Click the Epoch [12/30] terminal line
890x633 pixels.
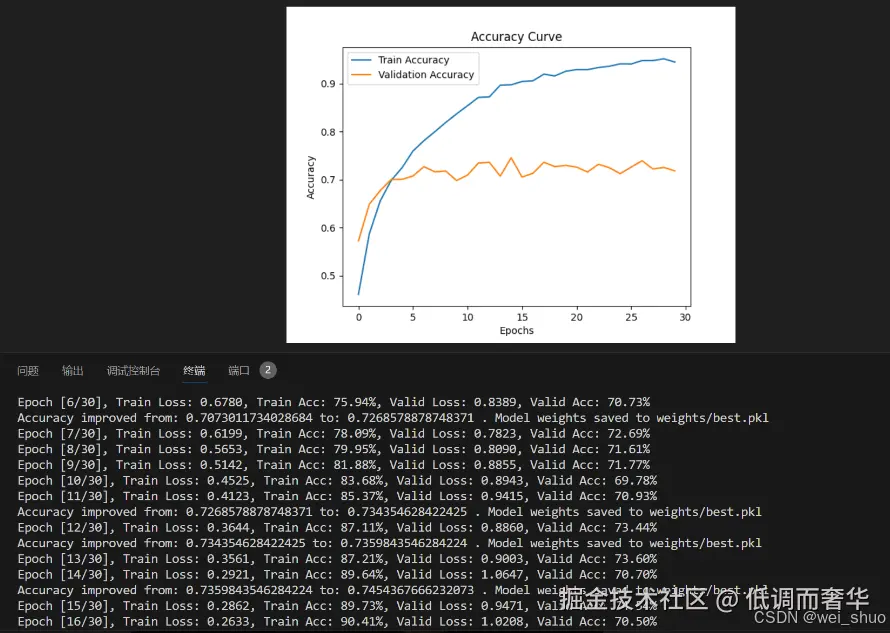point(337,527)
